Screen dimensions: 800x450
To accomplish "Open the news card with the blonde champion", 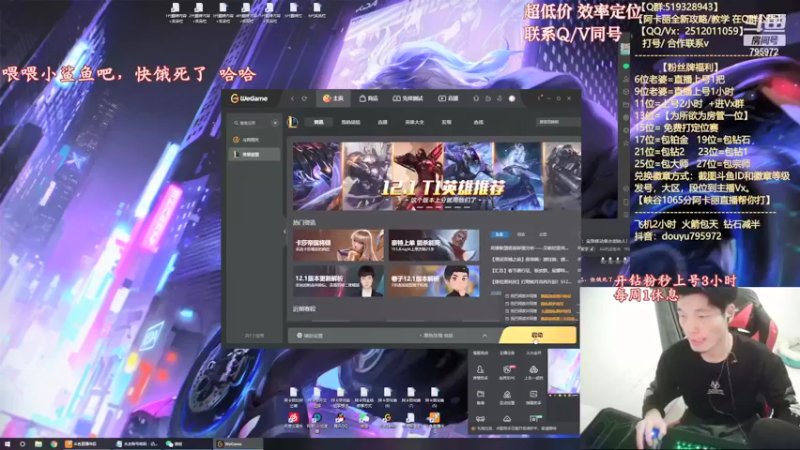I will (x=338, y=245).
